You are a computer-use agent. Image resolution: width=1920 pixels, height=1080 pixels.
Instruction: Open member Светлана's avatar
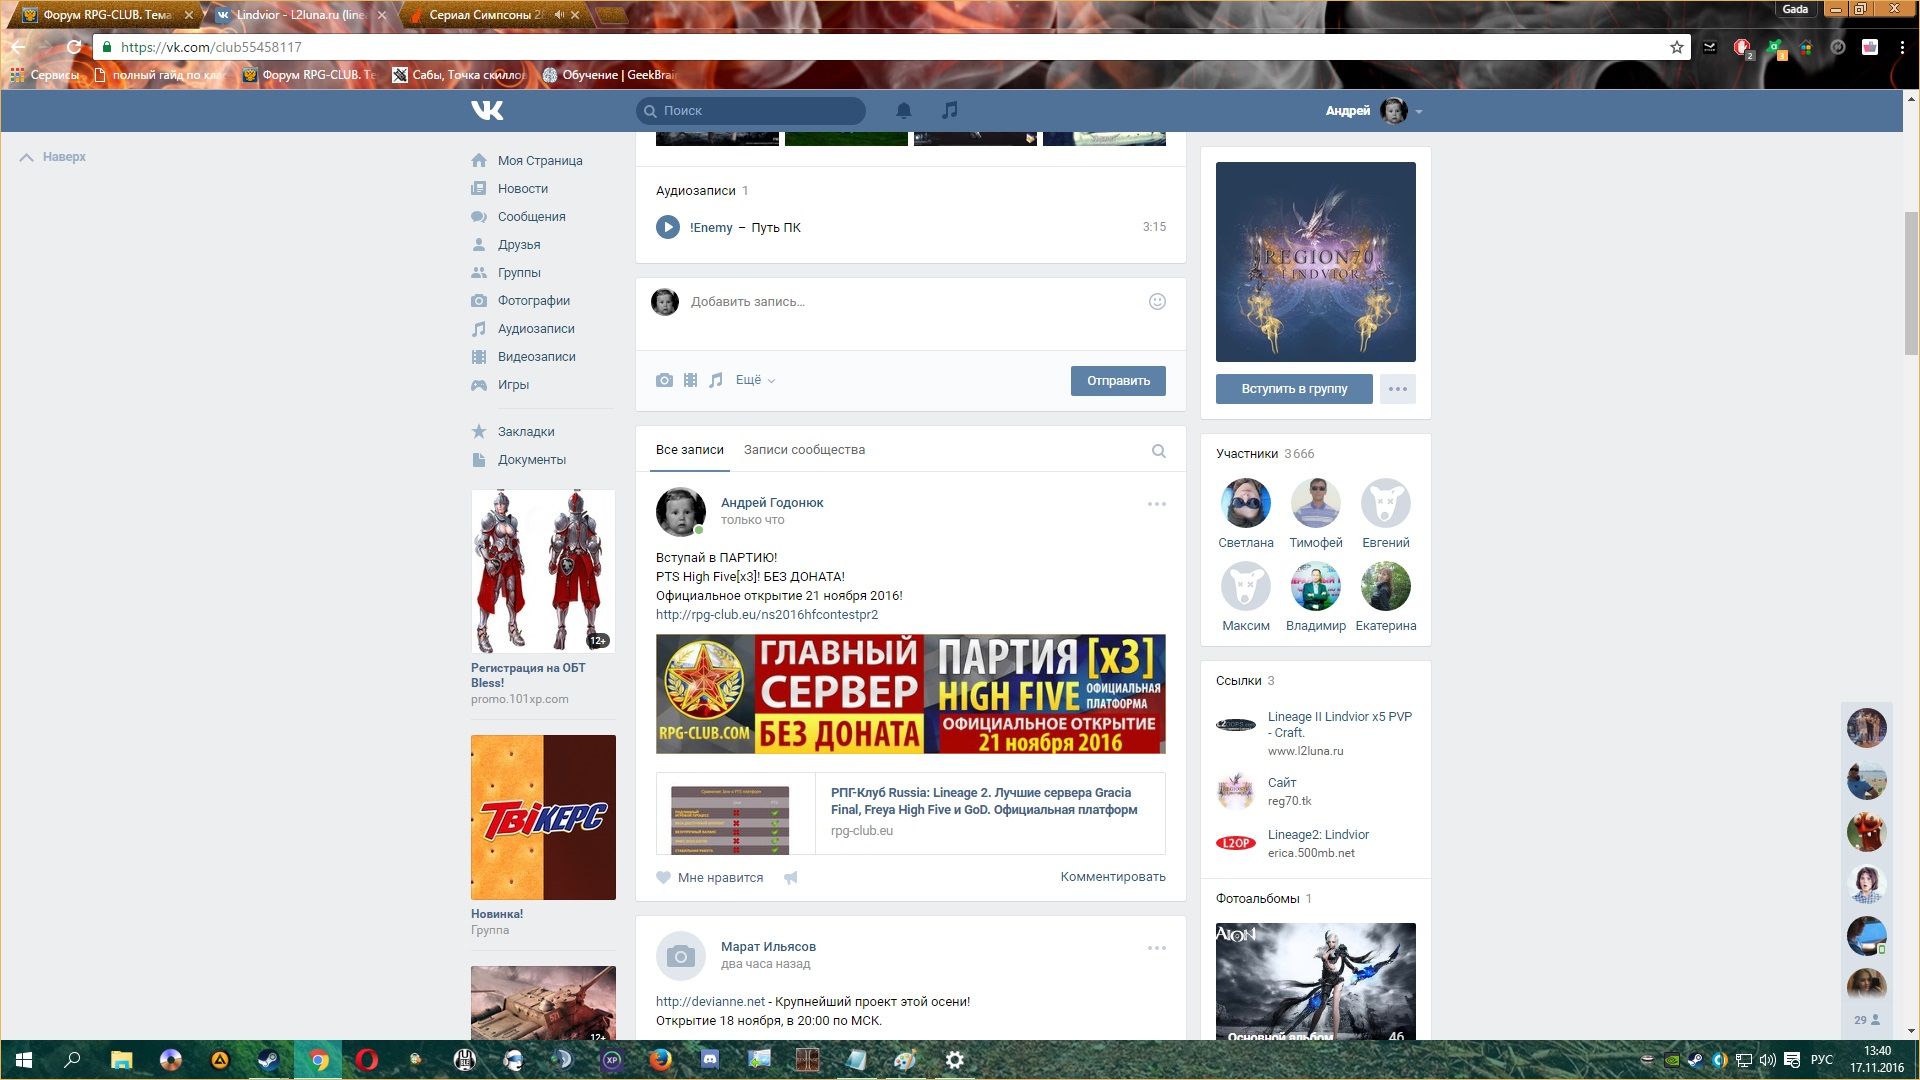tap(1246, 503)
